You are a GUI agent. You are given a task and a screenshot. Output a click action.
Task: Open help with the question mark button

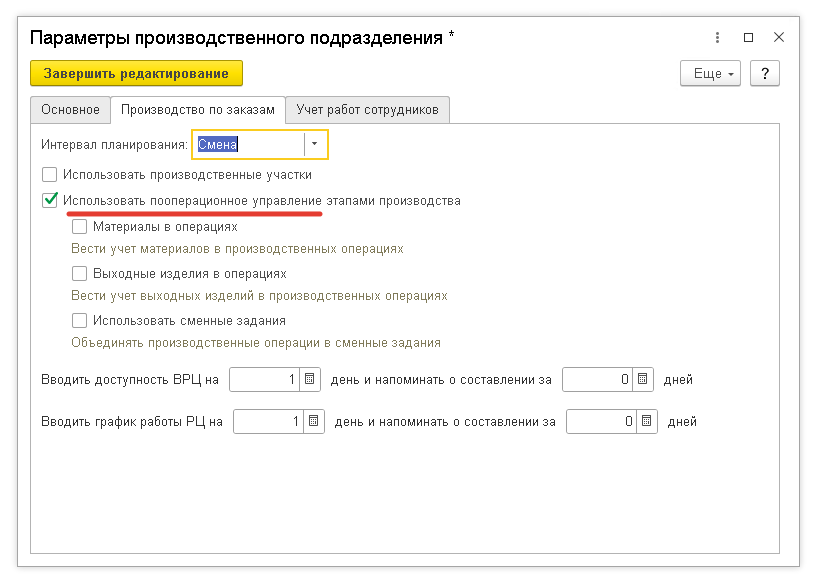pyautogui.click(x=765, y=74)
